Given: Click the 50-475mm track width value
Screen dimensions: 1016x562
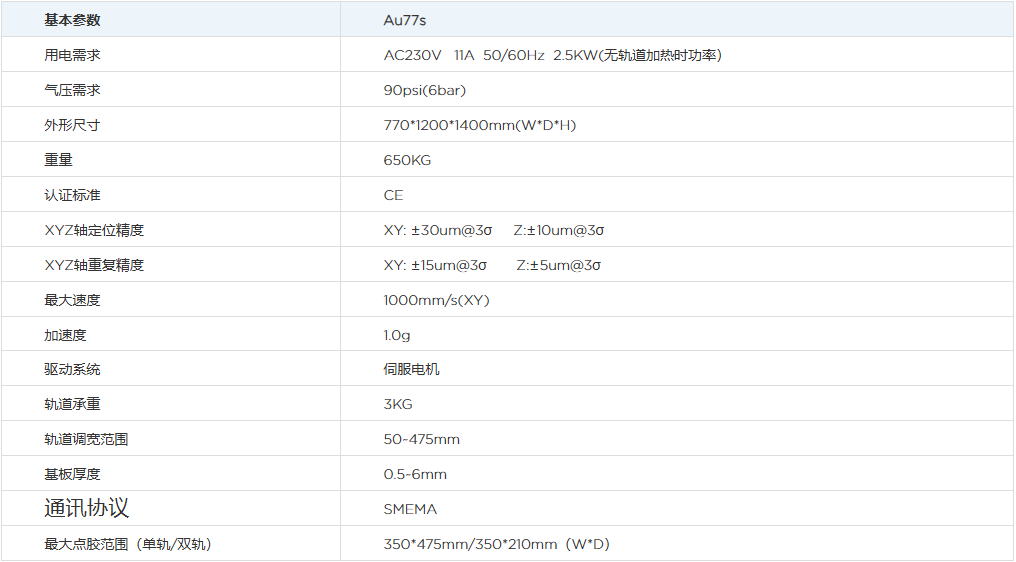Looking at the screenshot, I should coord(421,439).
